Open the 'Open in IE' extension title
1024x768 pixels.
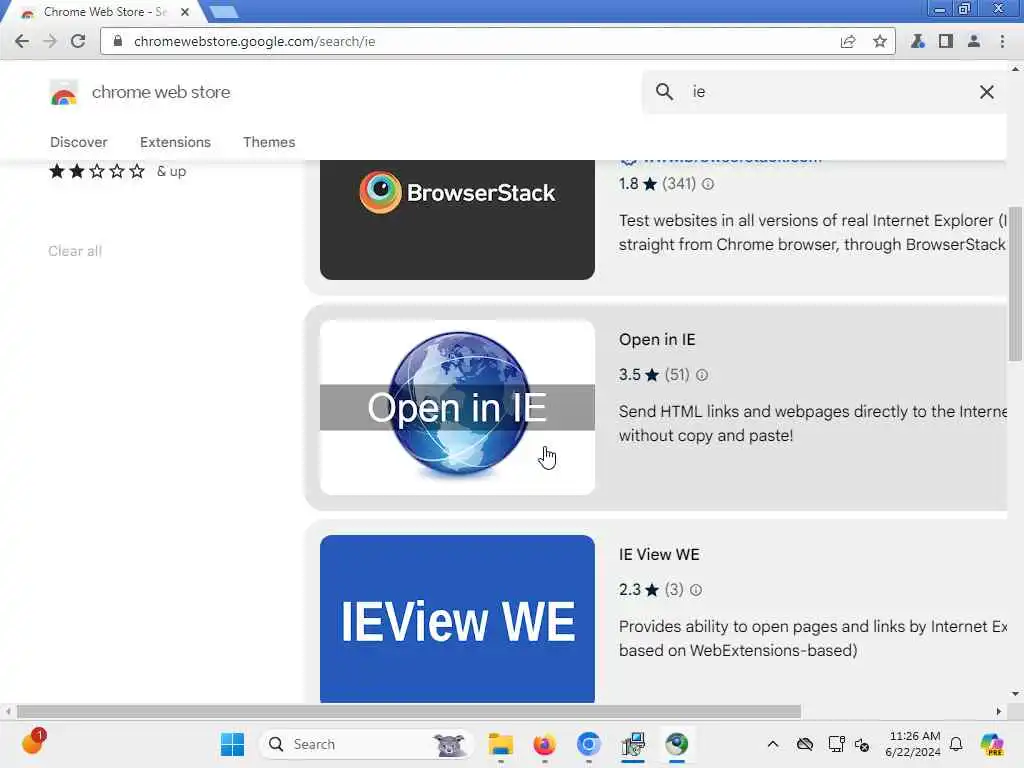pos(657,340)
